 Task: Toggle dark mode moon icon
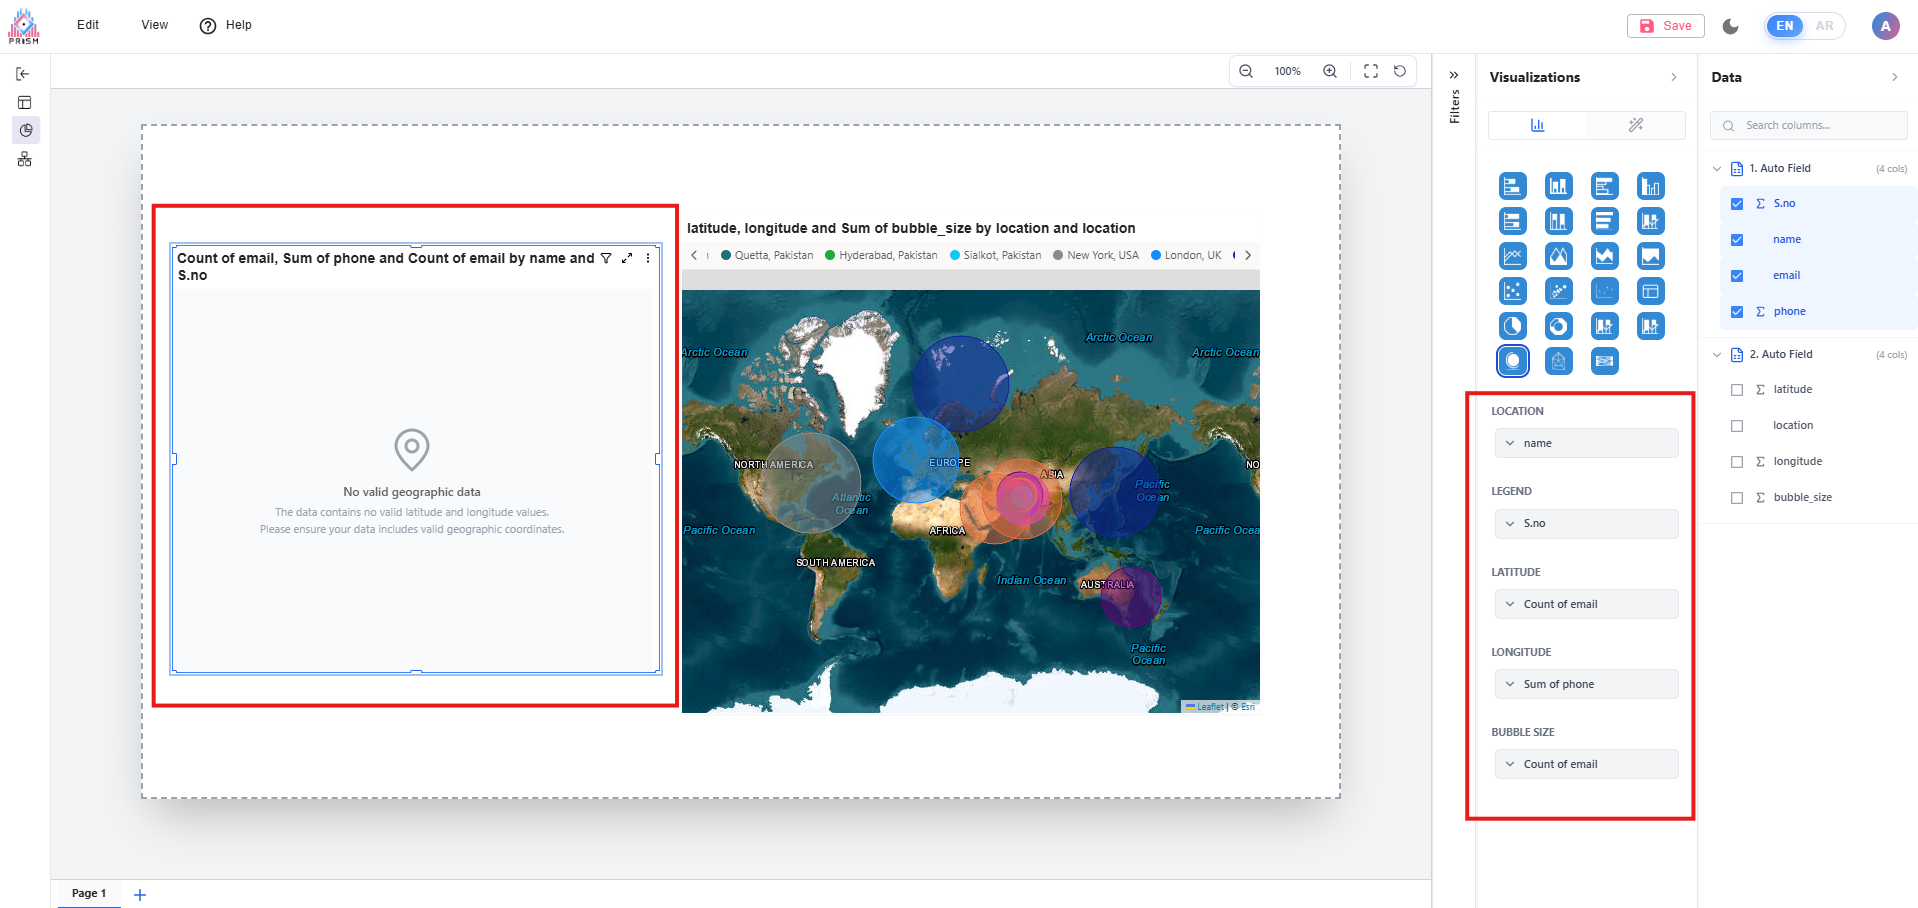(x=1730, y=26)
